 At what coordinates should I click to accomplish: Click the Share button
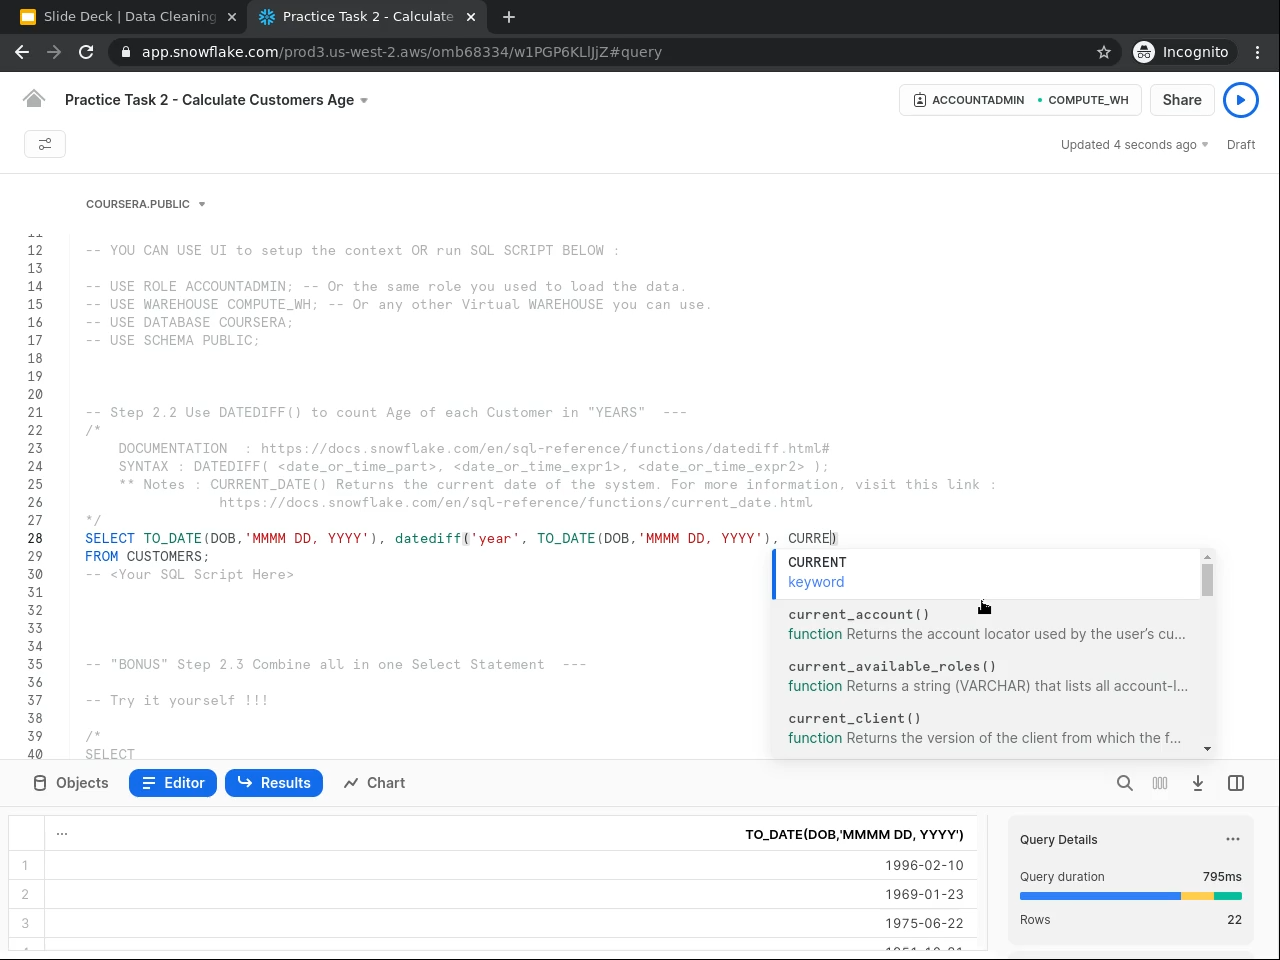point(1182,100)
